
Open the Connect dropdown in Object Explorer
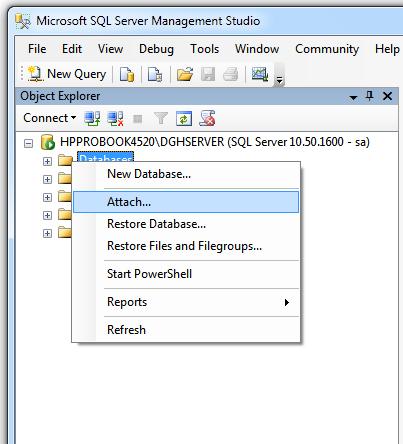[50, 118]
